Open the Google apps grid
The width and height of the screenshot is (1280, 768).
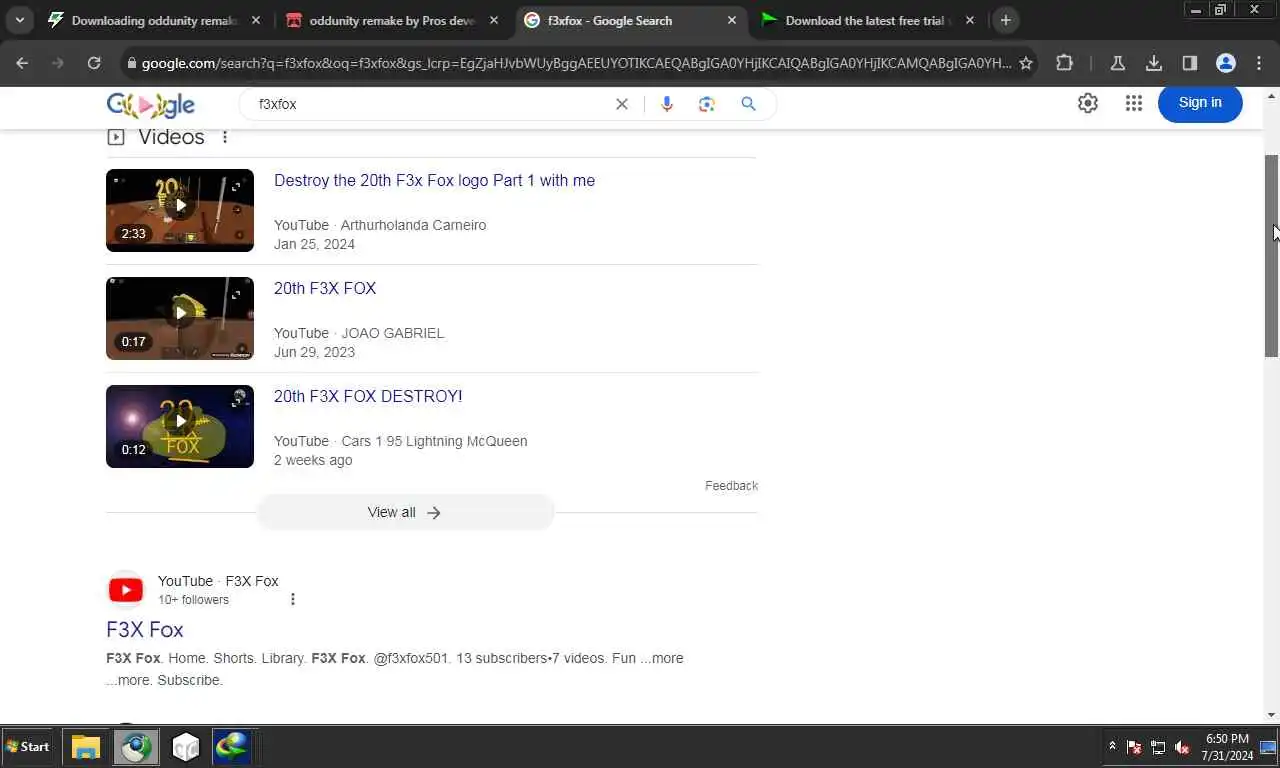click(1133, 103)
